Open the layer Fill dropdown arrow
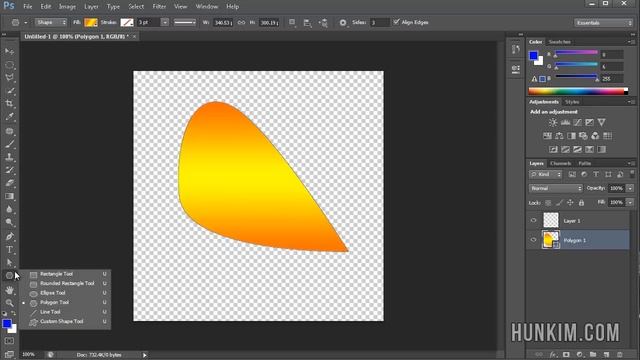This screenshot has width=640, height=360. click(x=630, y=202)
